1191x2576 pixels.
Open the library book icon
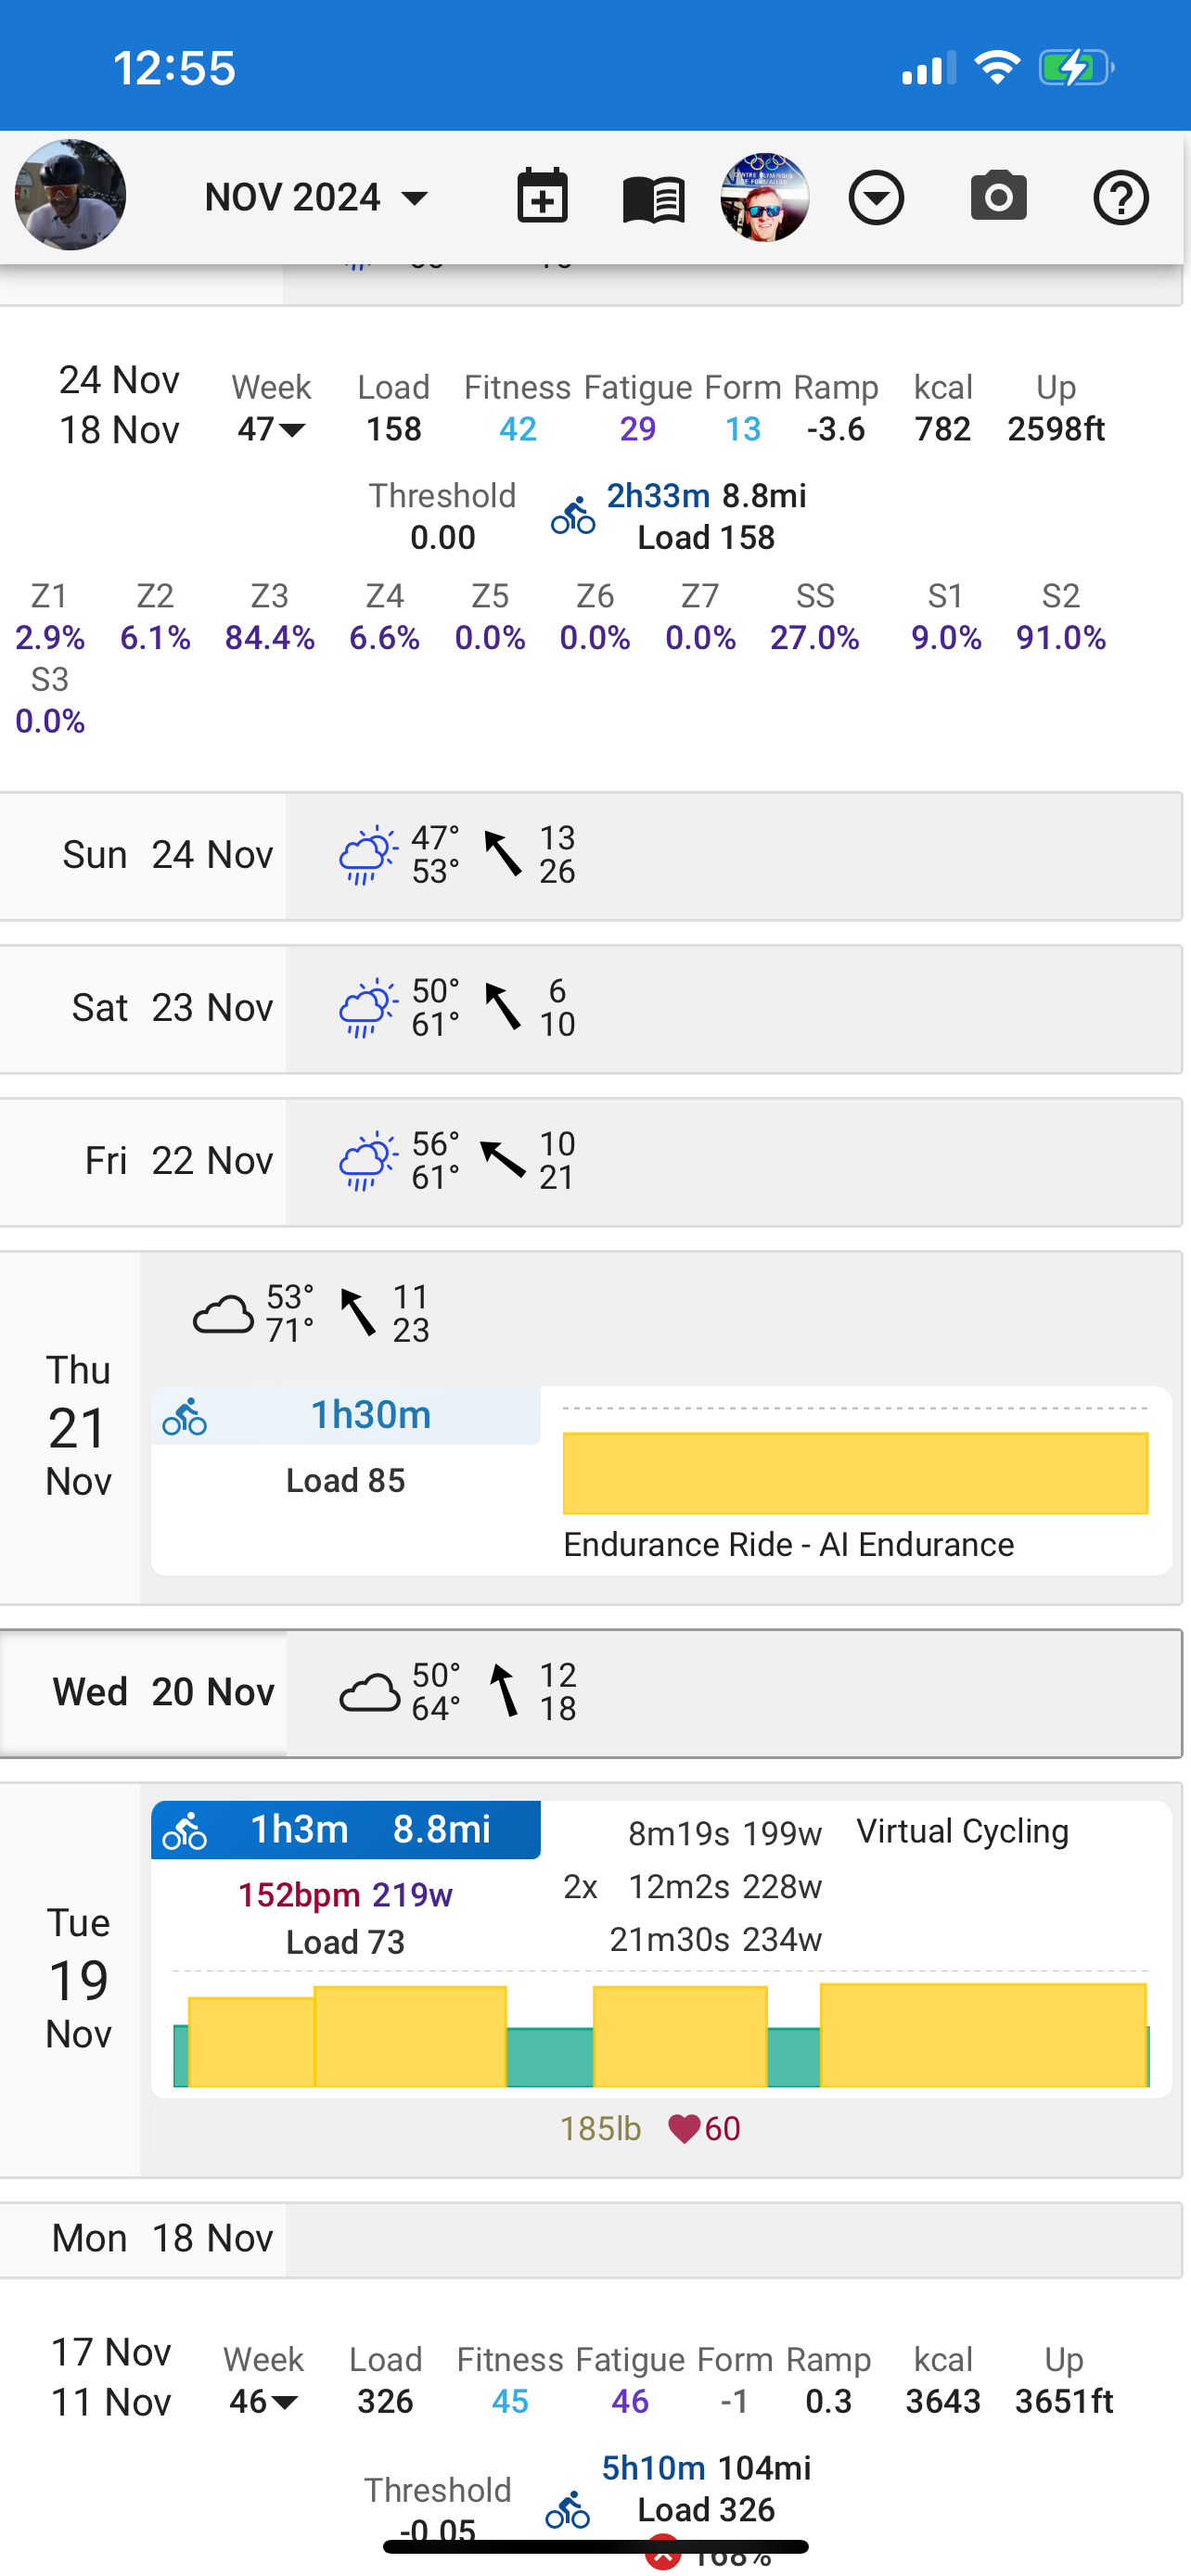click(653, 198)
